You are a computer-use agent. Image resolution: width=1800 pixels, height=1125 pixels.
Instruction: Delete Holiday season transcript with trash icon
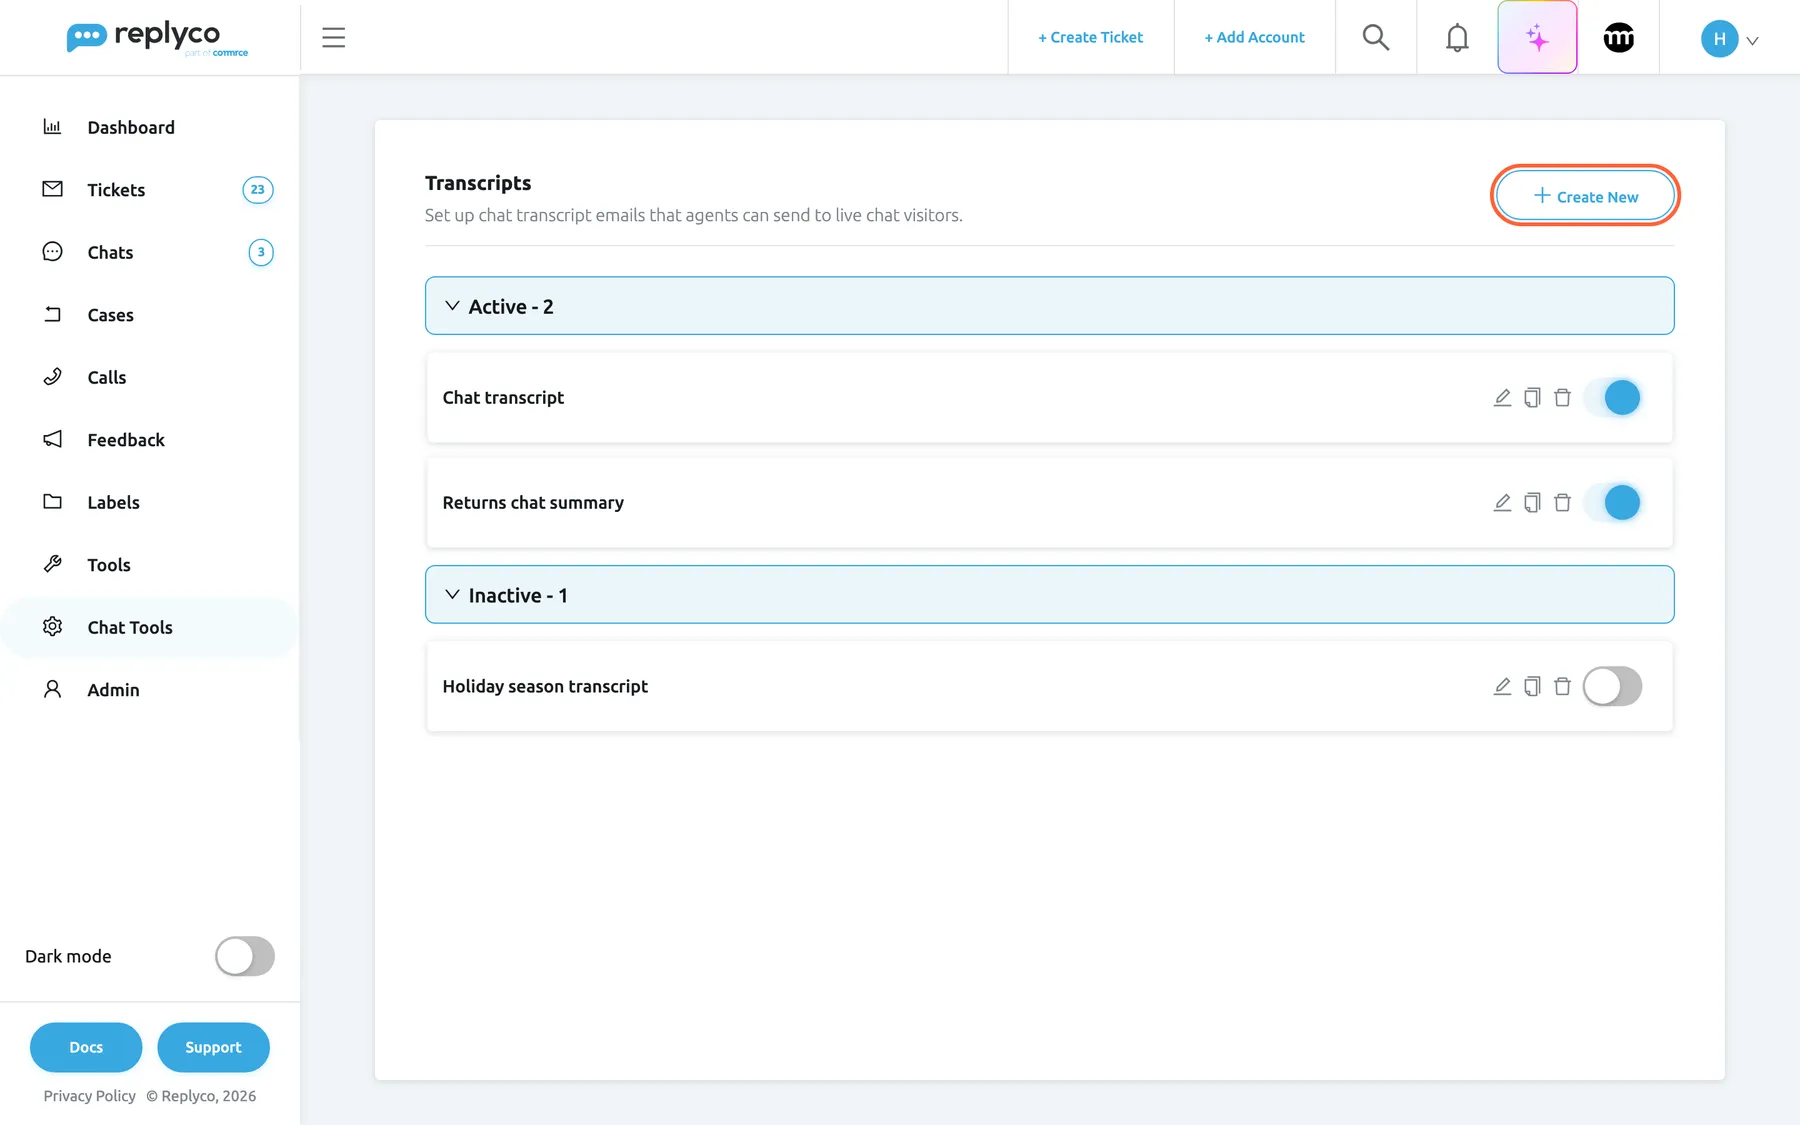pyautogui.click(x=1562, y=687)
